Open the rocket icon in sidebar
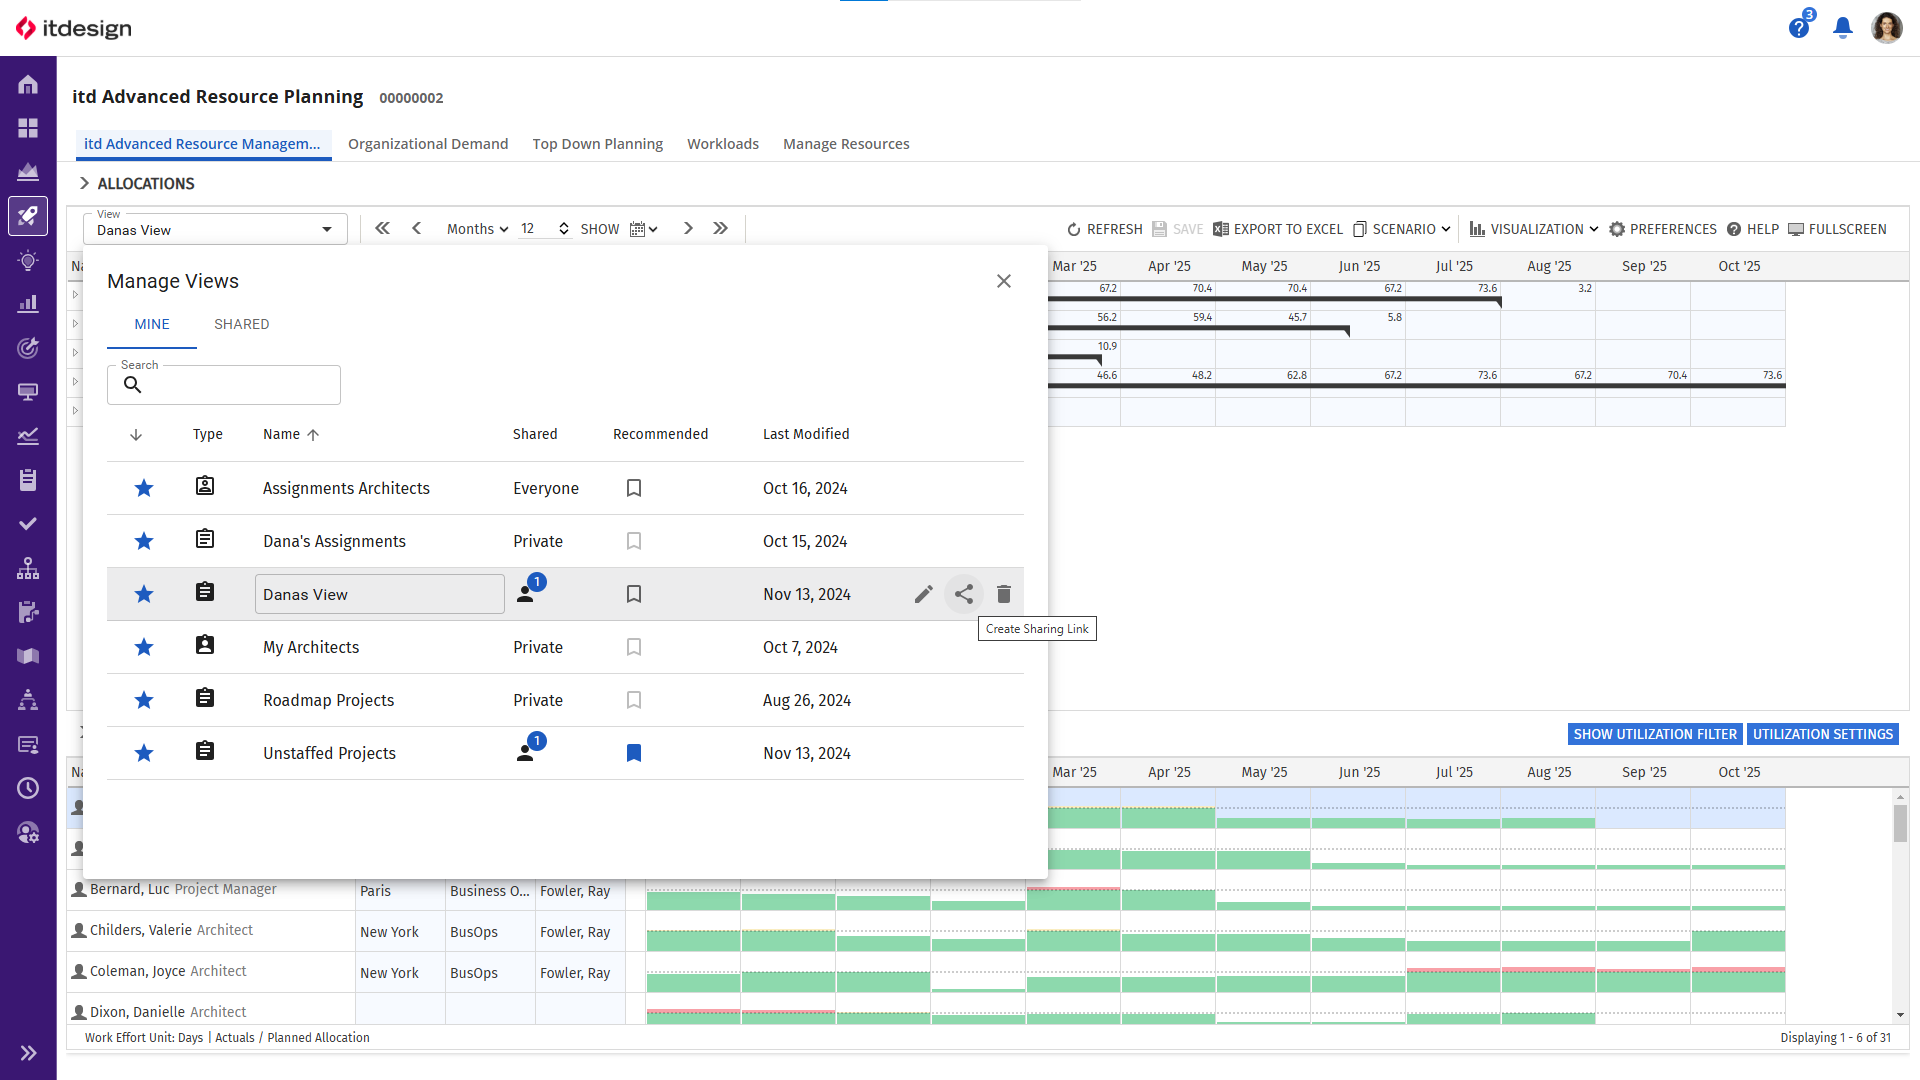 point(28,216)
